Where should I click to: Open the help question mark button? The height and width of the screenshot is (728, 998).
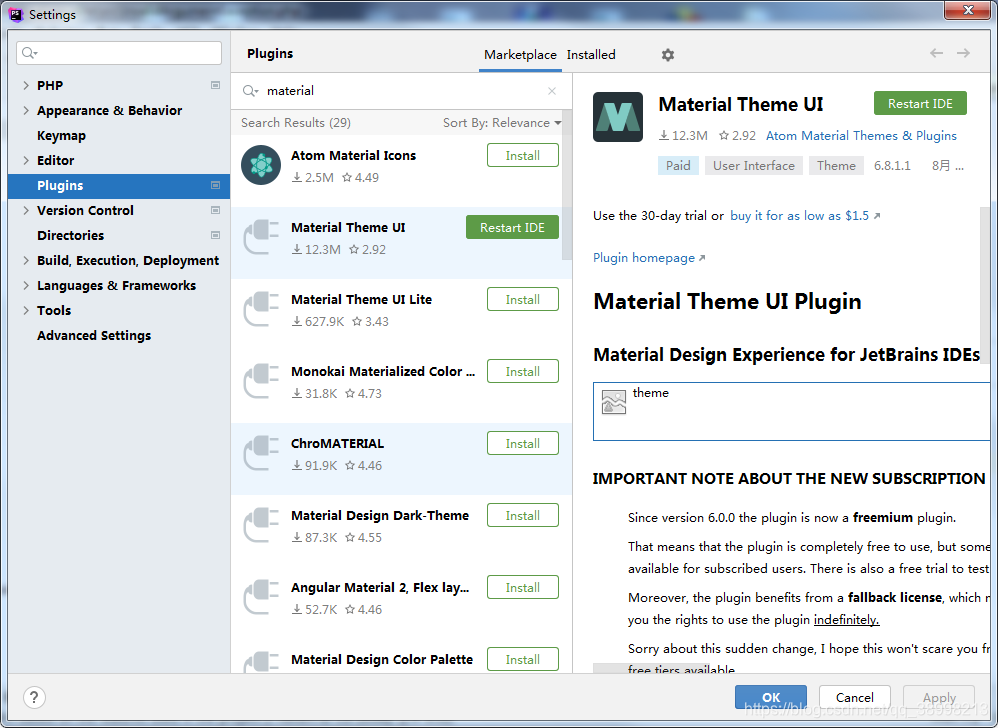point(34,697)
